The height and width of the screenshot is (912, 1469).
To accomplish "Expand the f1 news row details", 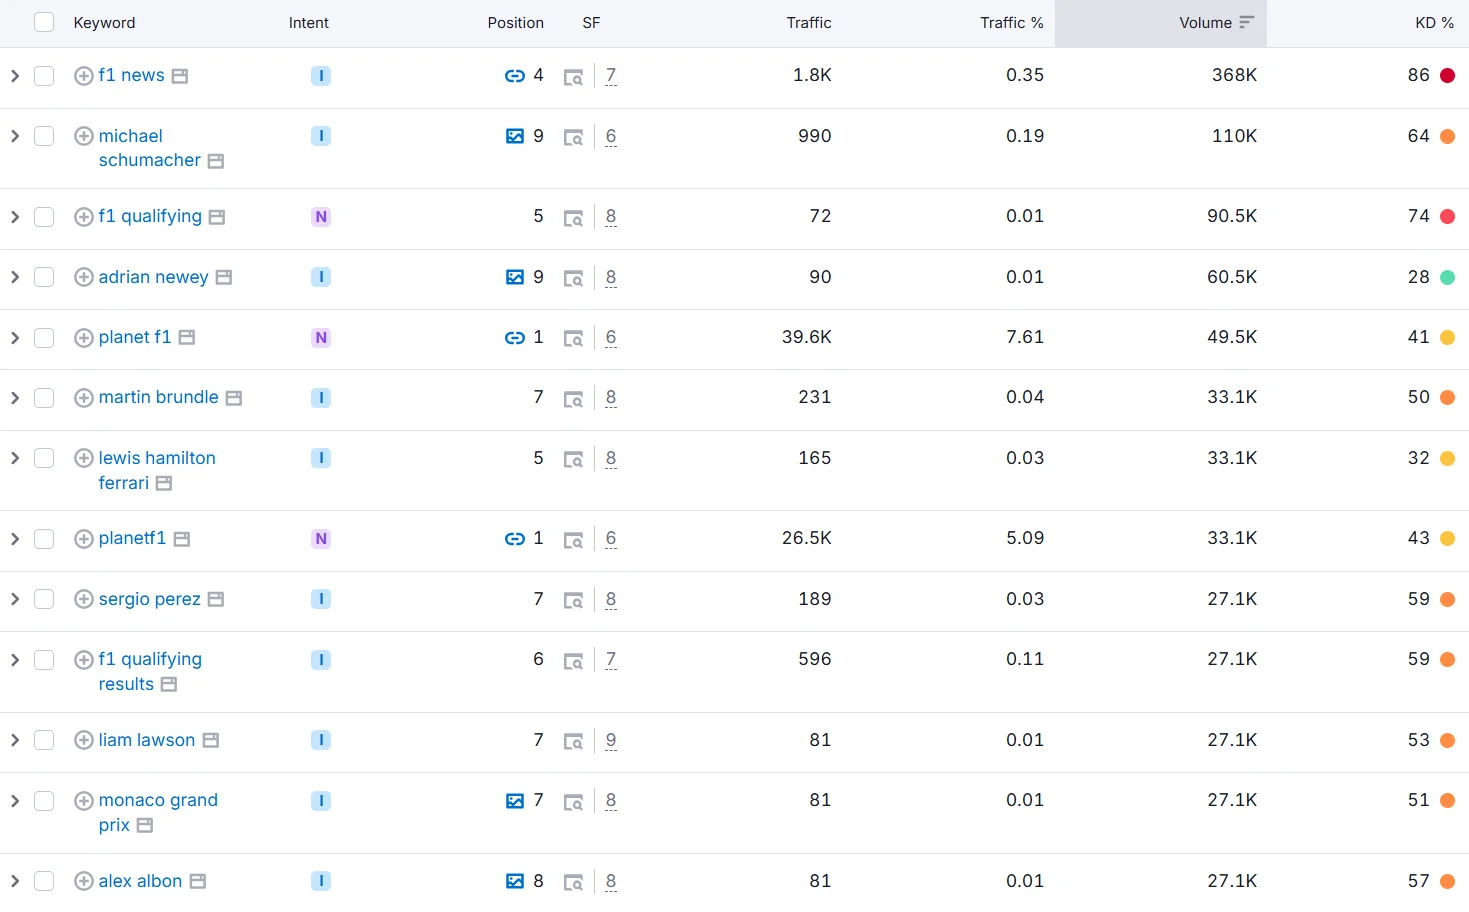I will tap(15, 76).
